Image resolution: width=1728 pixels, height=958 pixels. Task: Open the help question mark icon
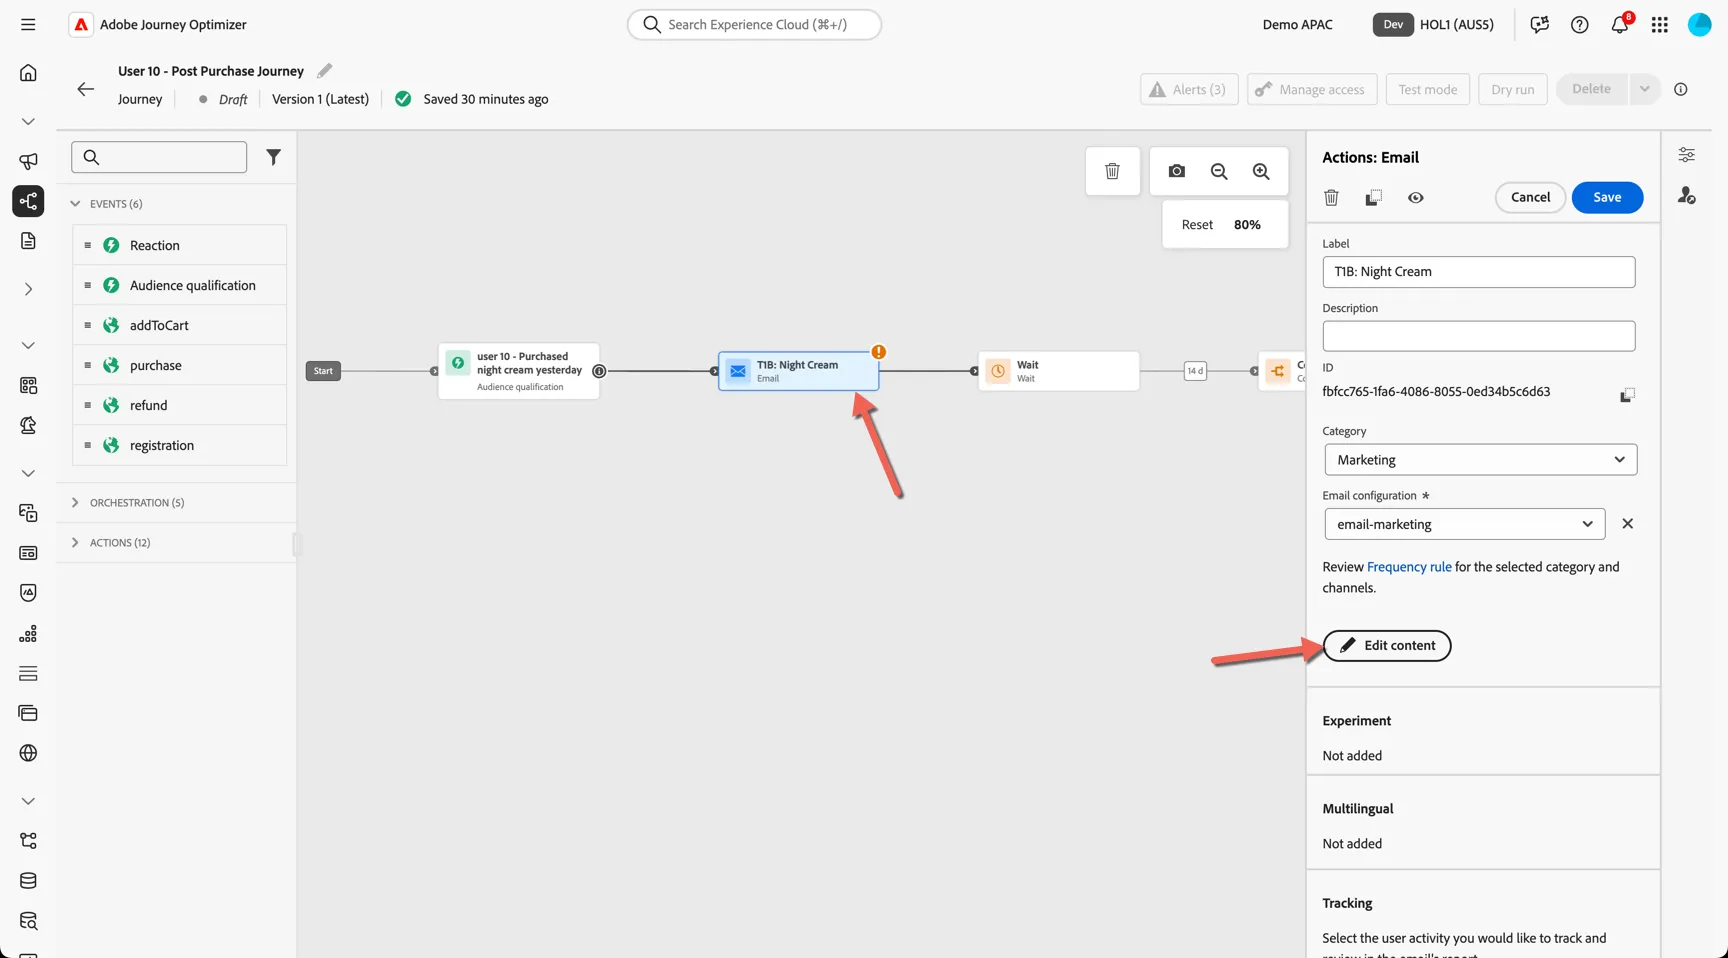click(1580, 24)
